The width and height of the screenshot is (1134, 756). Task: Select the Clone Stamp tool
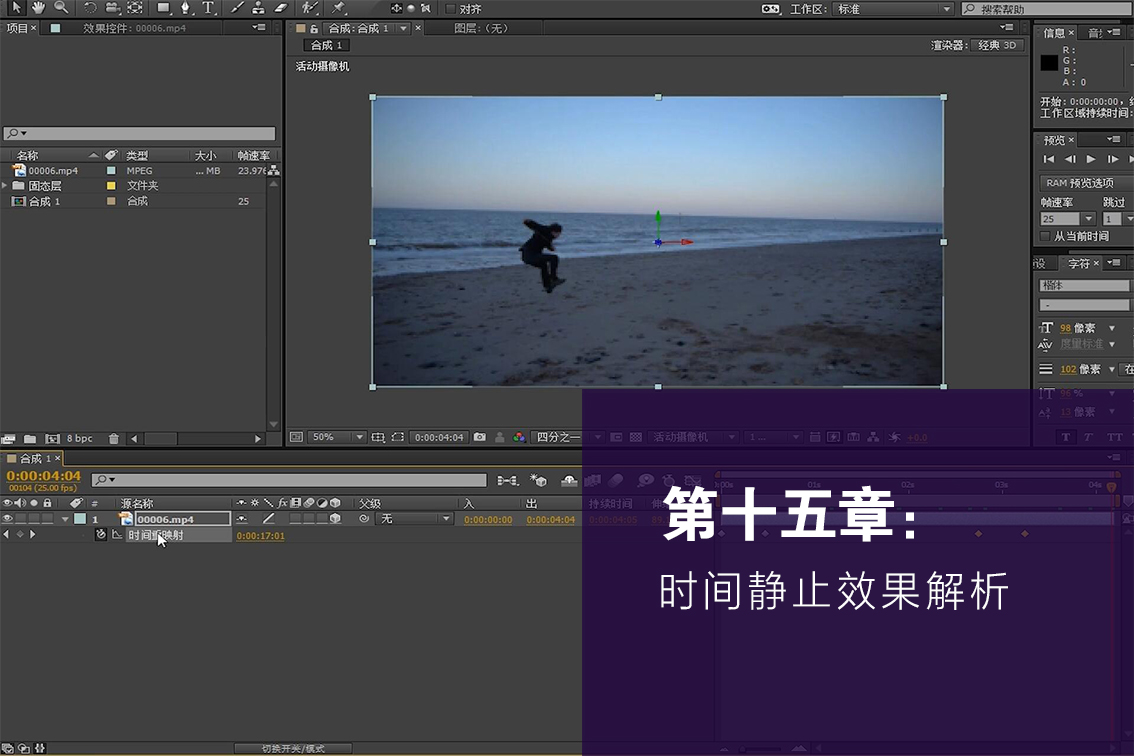[x=258, y=8]
